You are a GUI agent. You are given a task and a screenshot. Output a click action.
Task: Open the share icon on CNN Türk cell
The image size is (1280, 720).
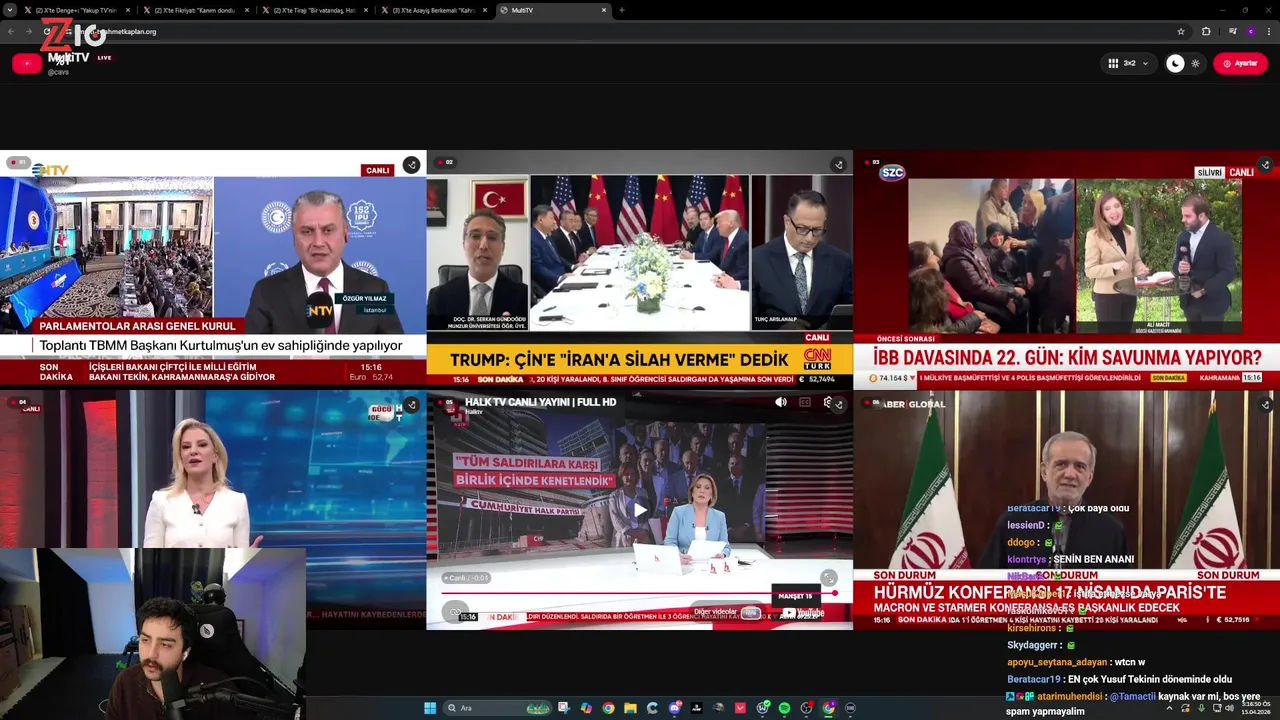838,165
